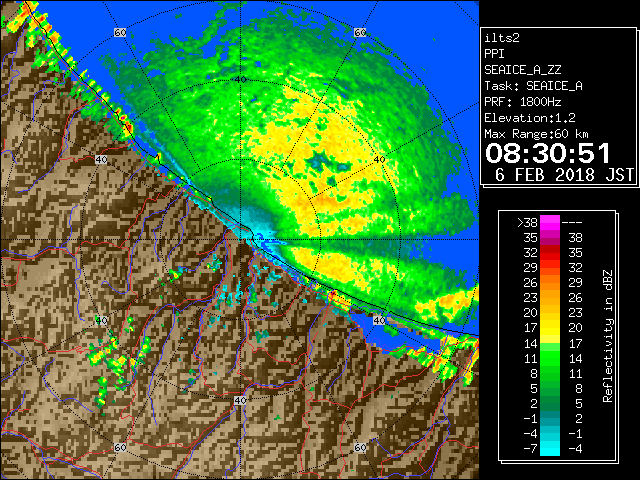The width and height of the screenshot is (640, 480).
Task: Pick the dark green band beside 2
Action: coord(550,403)
